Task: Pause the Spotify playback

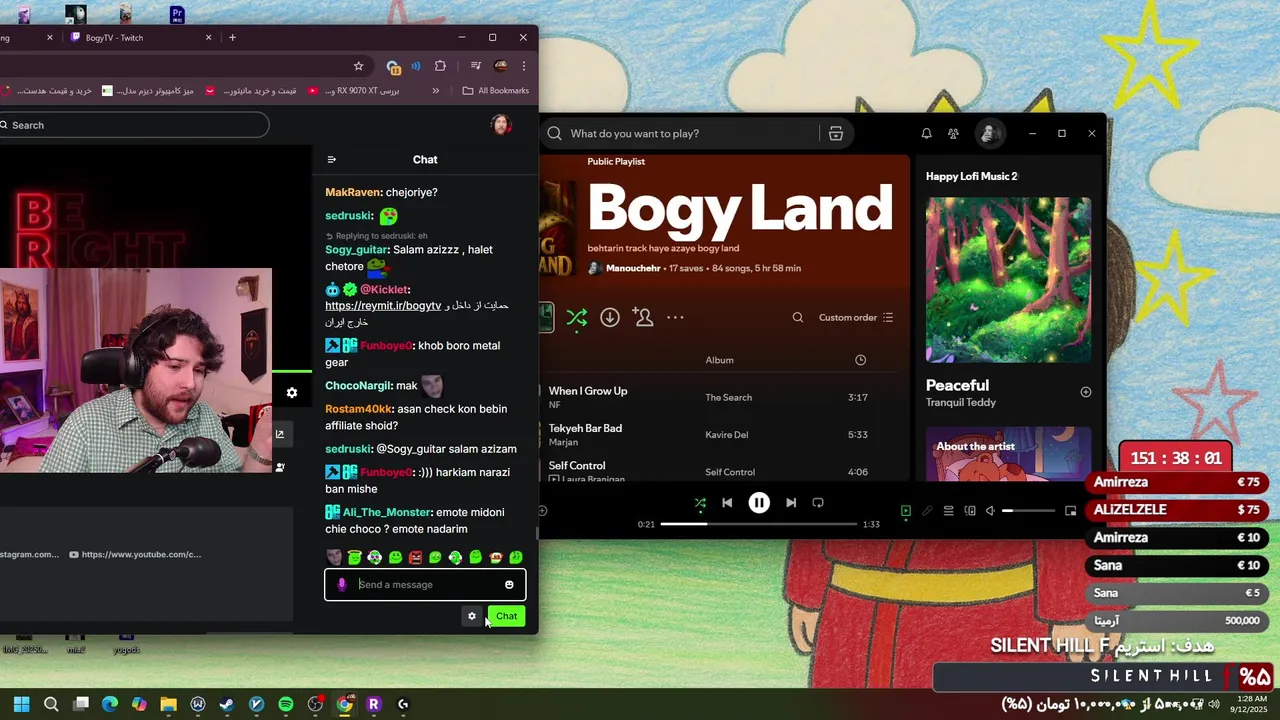Action: (759, 503)
